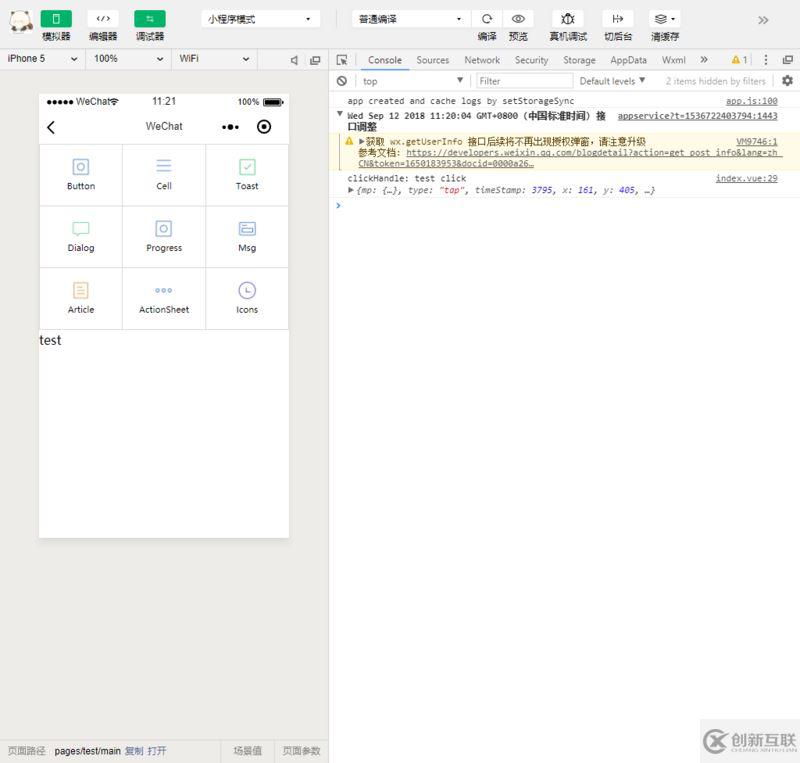Image resolution: width=800 pixels, height=763 pixels.
Task: Click the user avatar icon
Action: click(x=20, y=21)
